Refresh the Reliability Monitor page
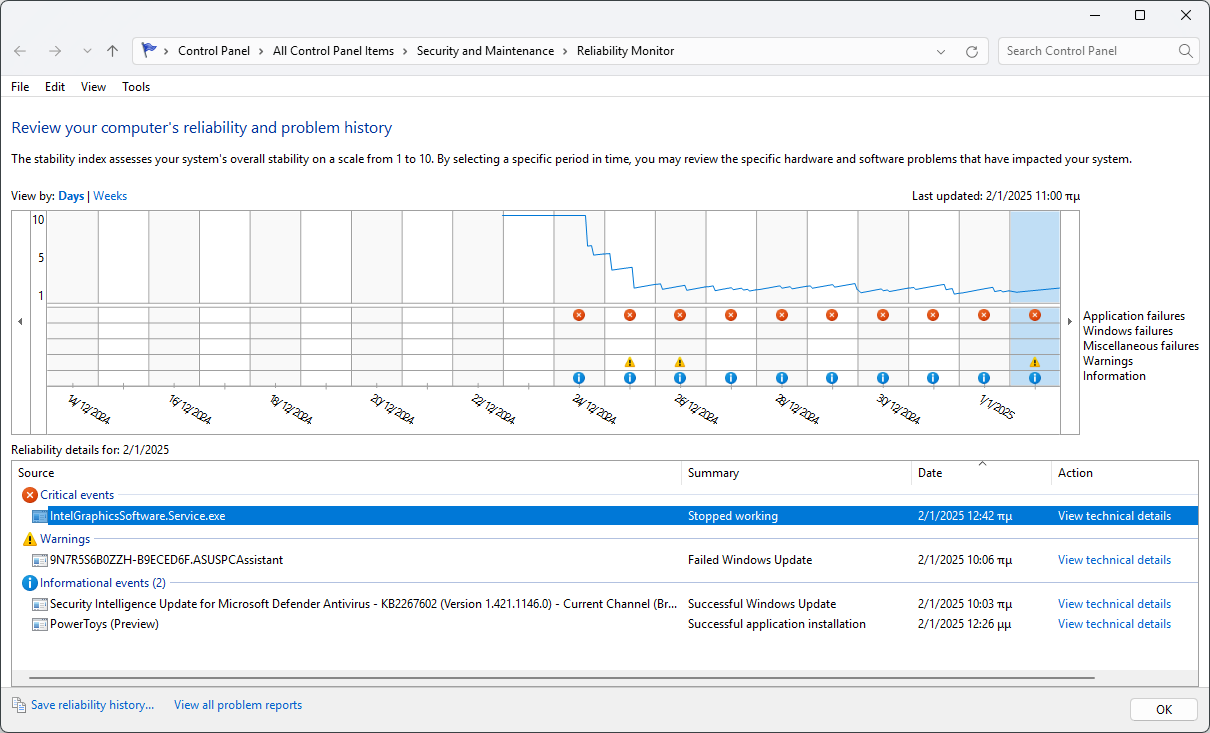This screenshot has width=1210, height=733. (x=971, y=51)
